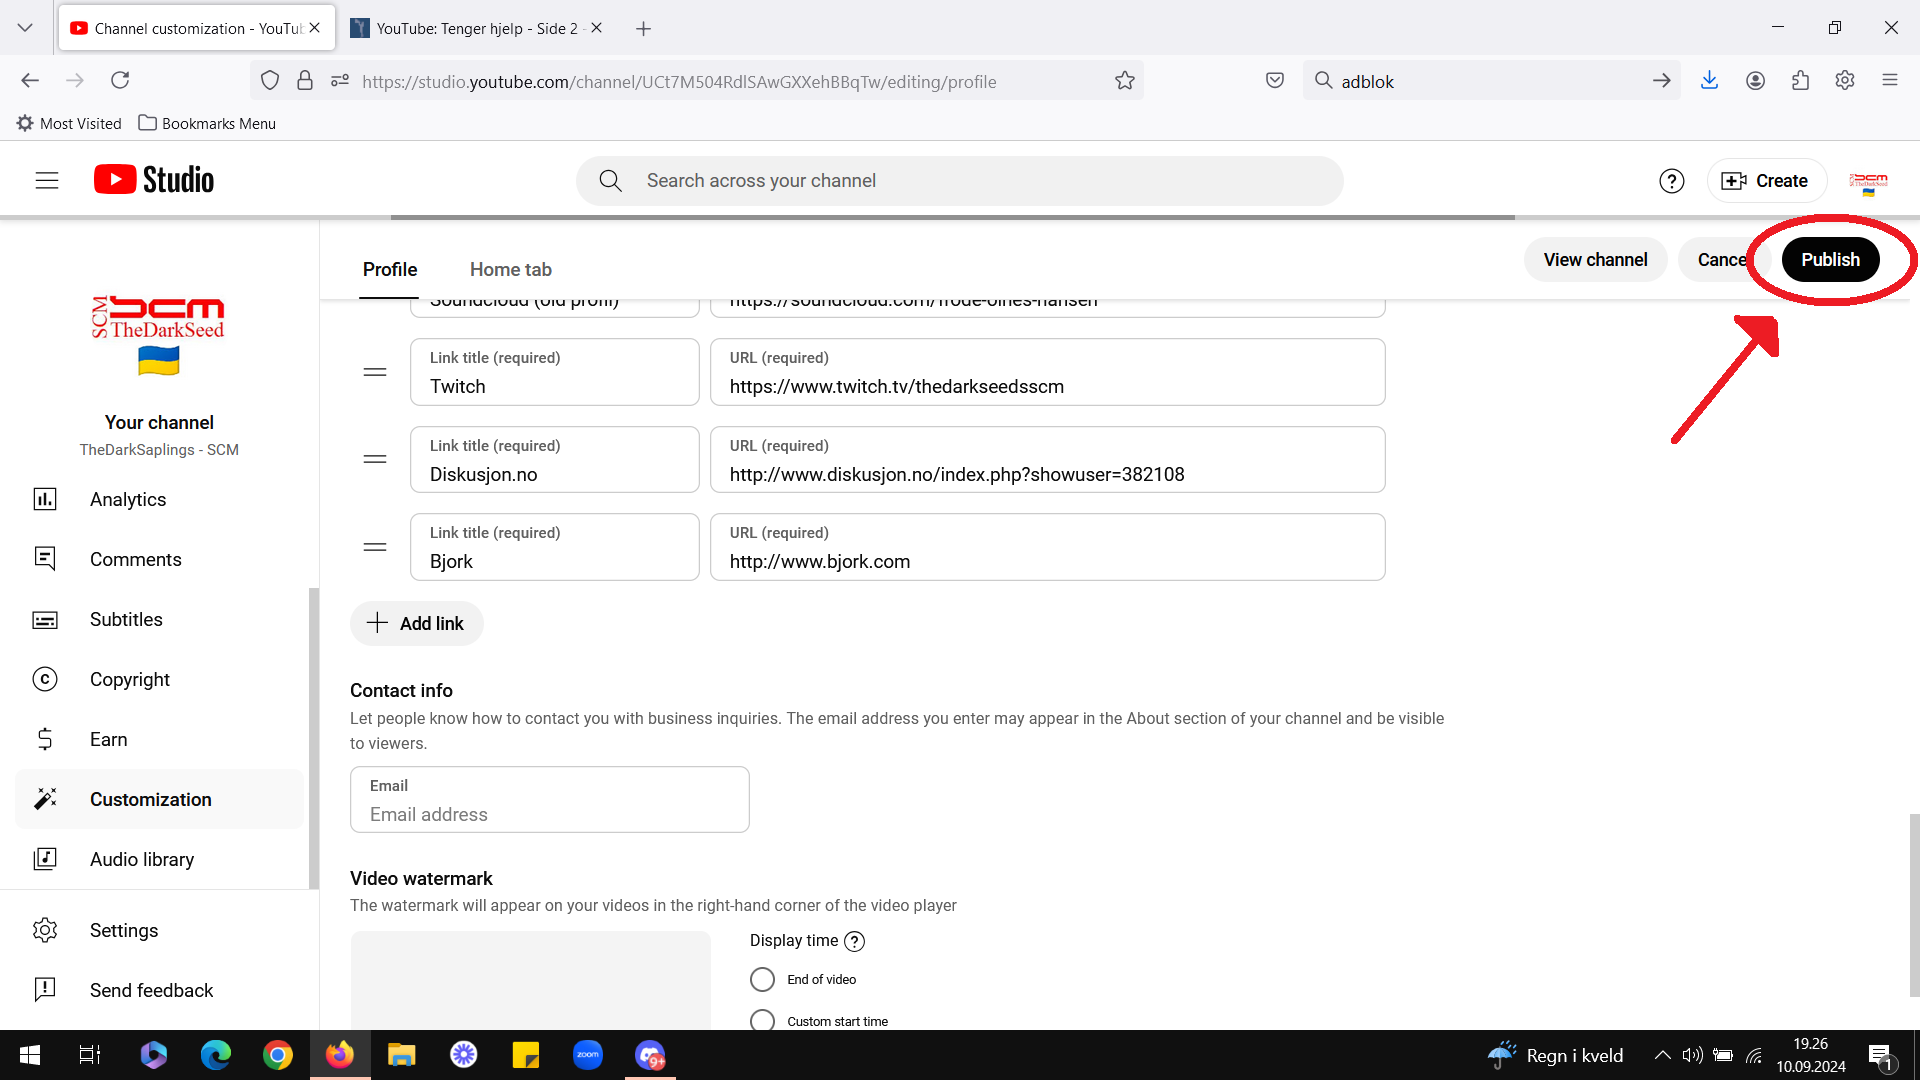
Task: Click the Diskusjon.no URL field
Action: [x=1047, y=460]
